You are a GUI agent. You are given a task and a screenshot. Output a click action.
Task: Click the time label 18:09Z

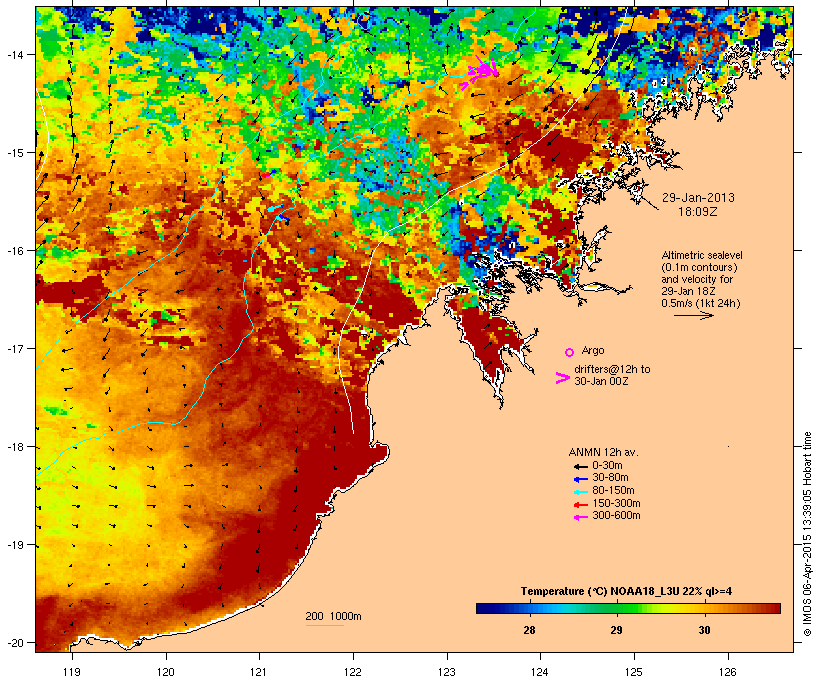coord(698,212)
